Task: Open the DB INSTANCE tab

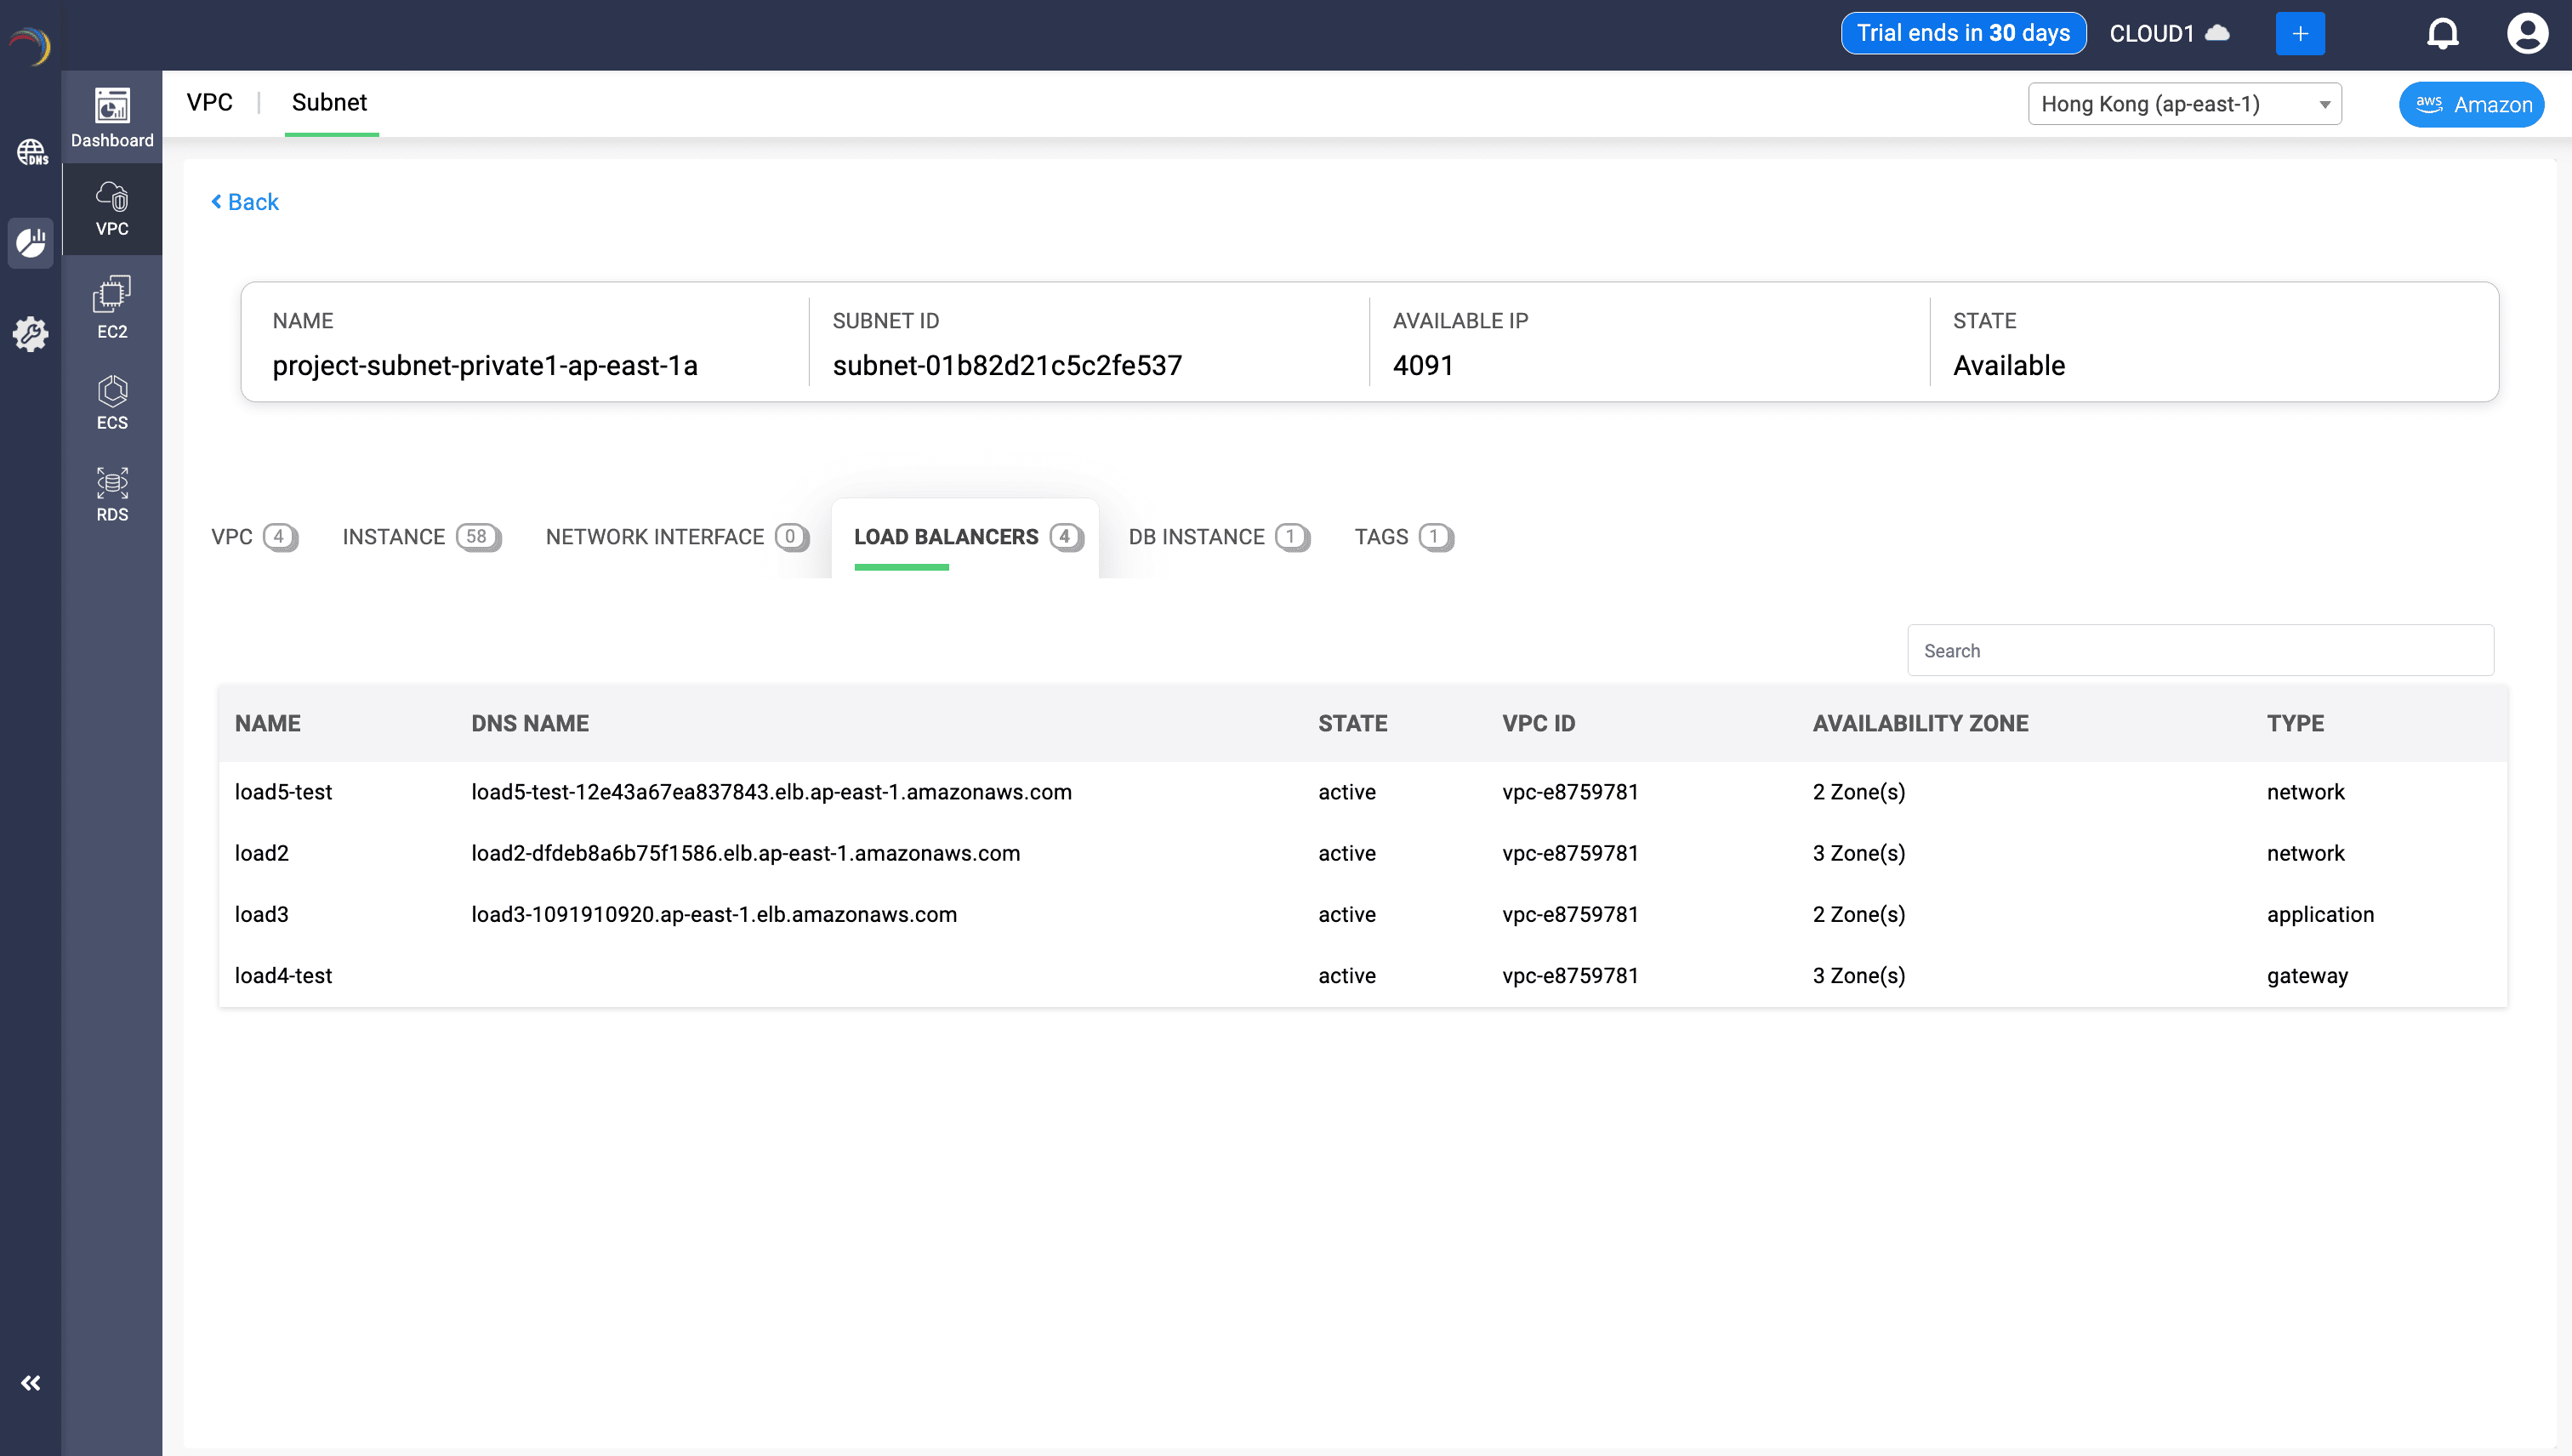Action: click(x=1218, y=537)
